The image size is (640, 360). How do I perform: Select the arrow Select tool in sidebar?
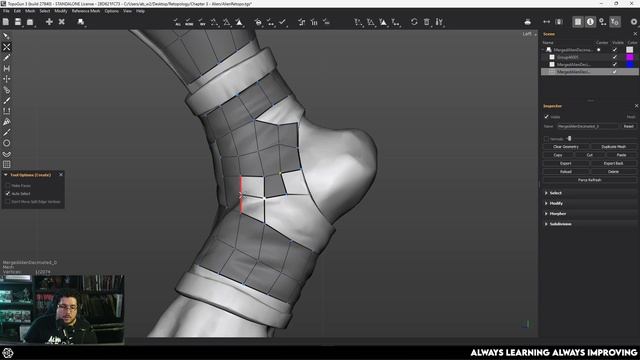(x=7, y=36)
